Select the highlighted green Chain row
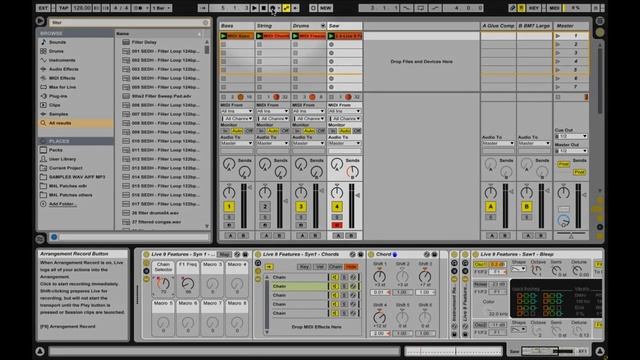Image resolution: width=640 pixels, height=360 pixels. 300,286
